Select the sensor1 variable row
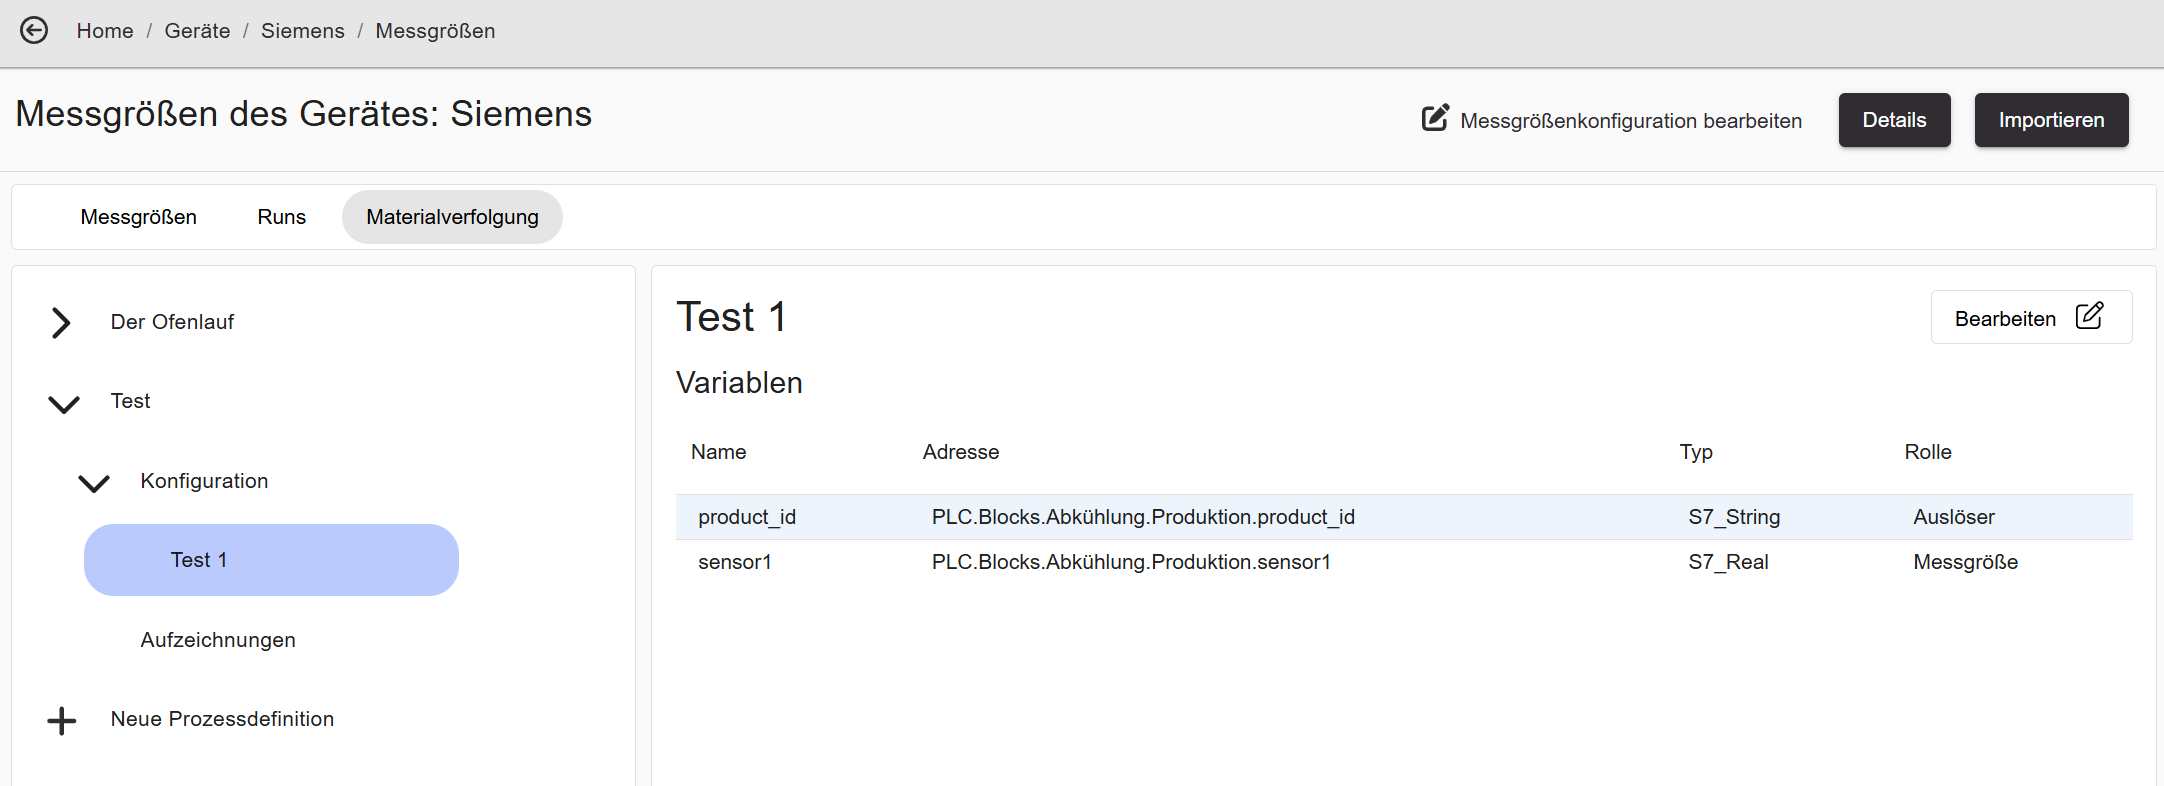This screenshot has width=2164, height=786. tap(1404, 562)
